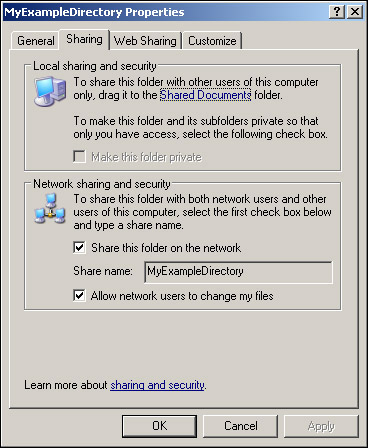Focus the Share name text field
Screen dimensions: 368x448
(238, 272)
